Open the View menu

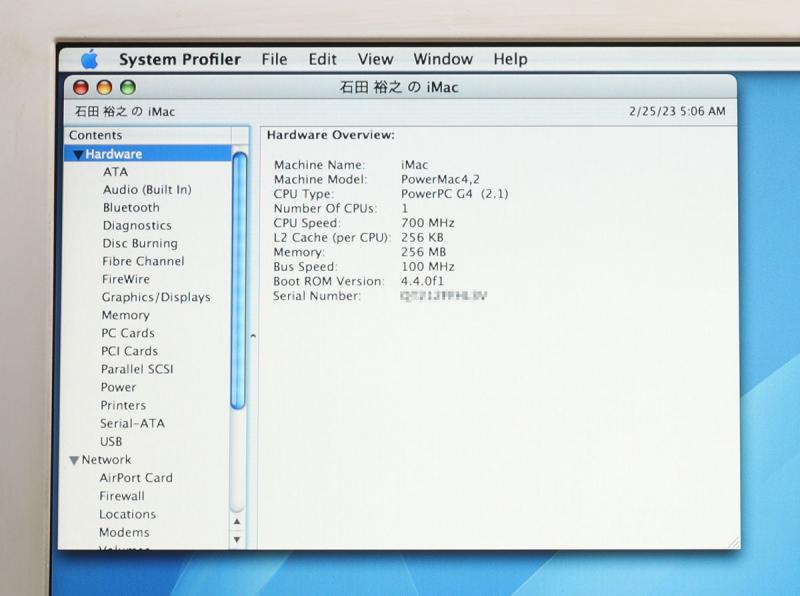(376, 59)
